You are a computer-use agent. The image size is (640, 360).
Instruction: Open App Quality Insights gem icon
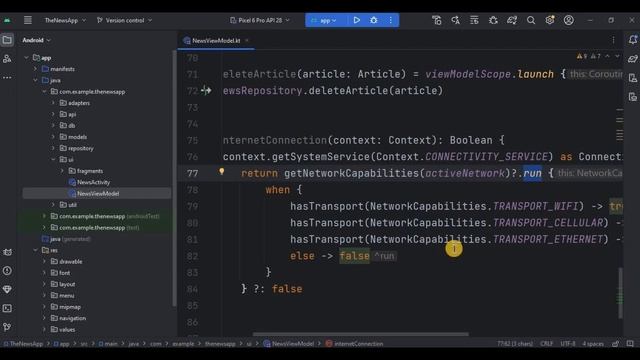click(x=7, y=289)
